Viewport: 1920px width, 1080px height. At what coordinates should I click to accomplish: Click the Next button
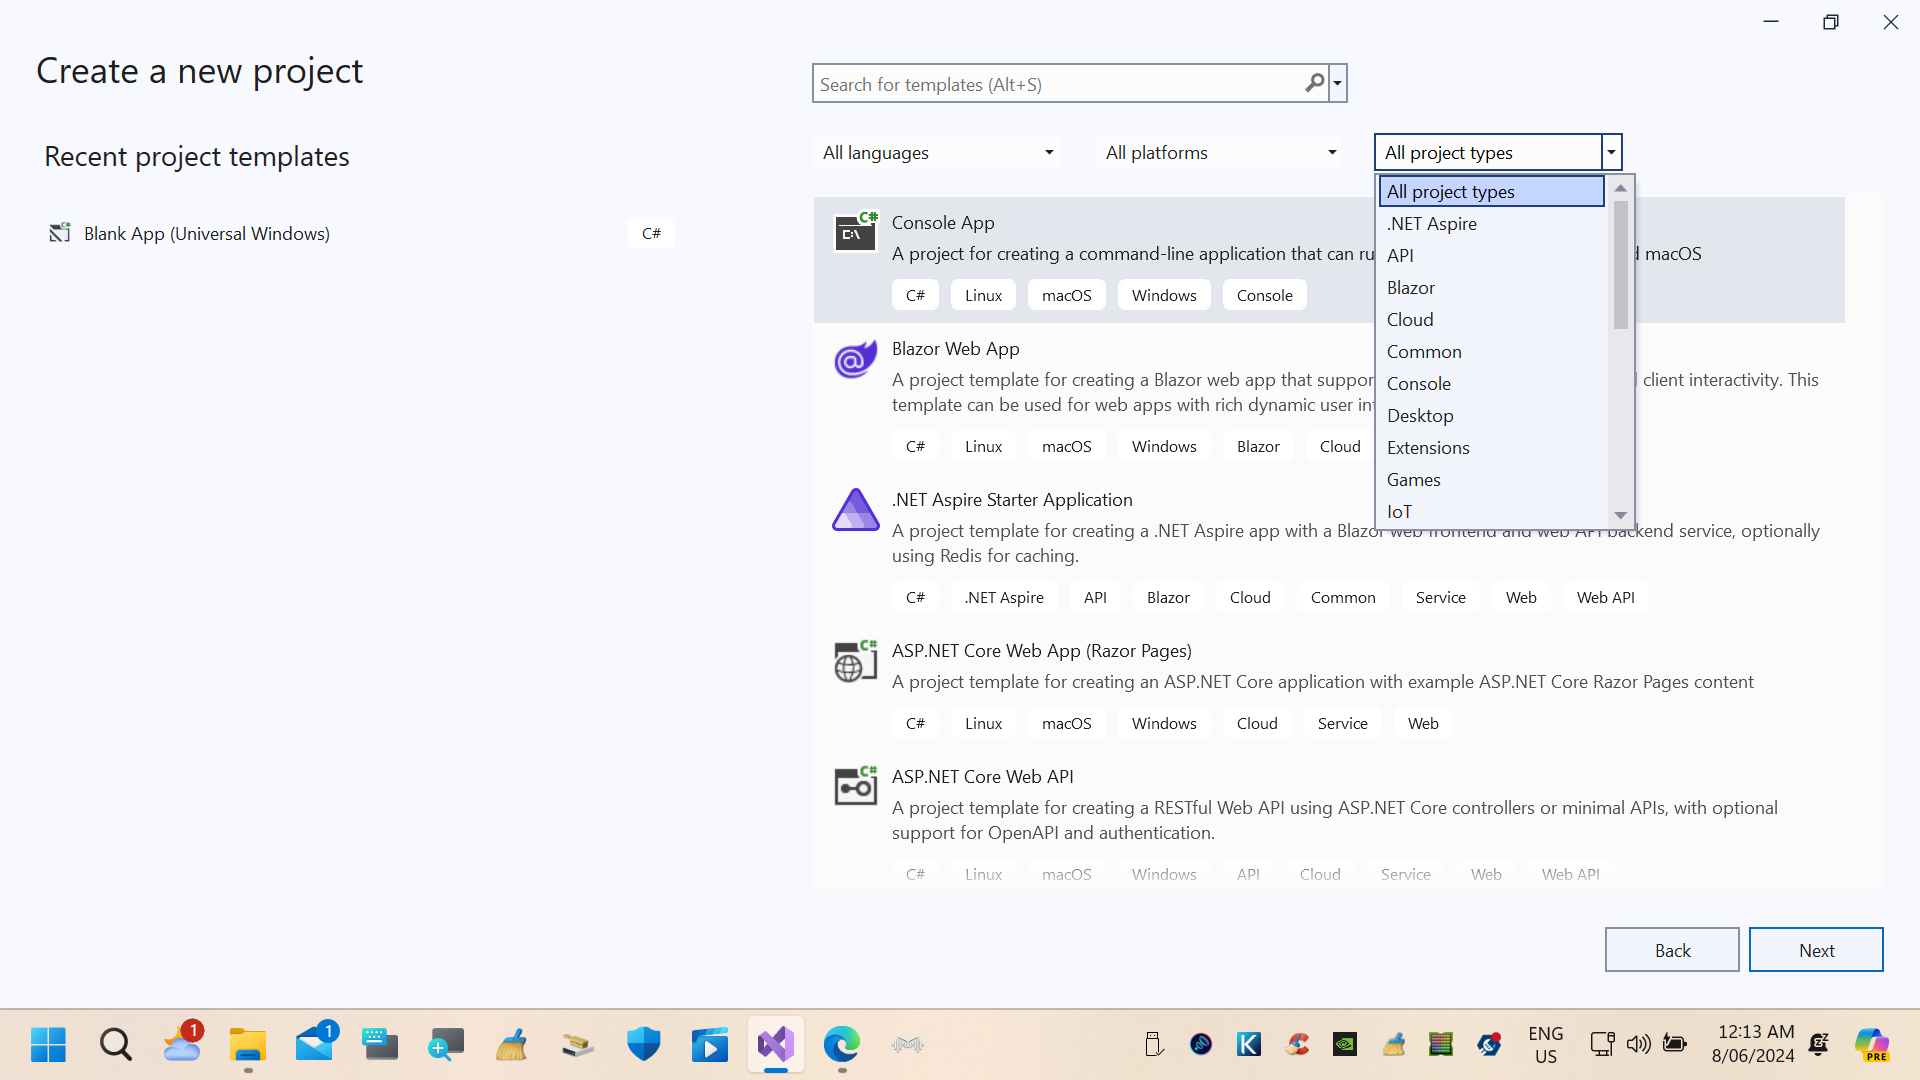click(x=1815, y=950)
